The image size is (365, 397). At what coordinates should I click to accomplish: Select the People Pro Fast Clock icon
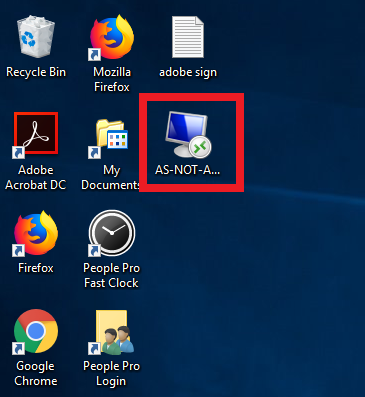click(x=112, y=233)
